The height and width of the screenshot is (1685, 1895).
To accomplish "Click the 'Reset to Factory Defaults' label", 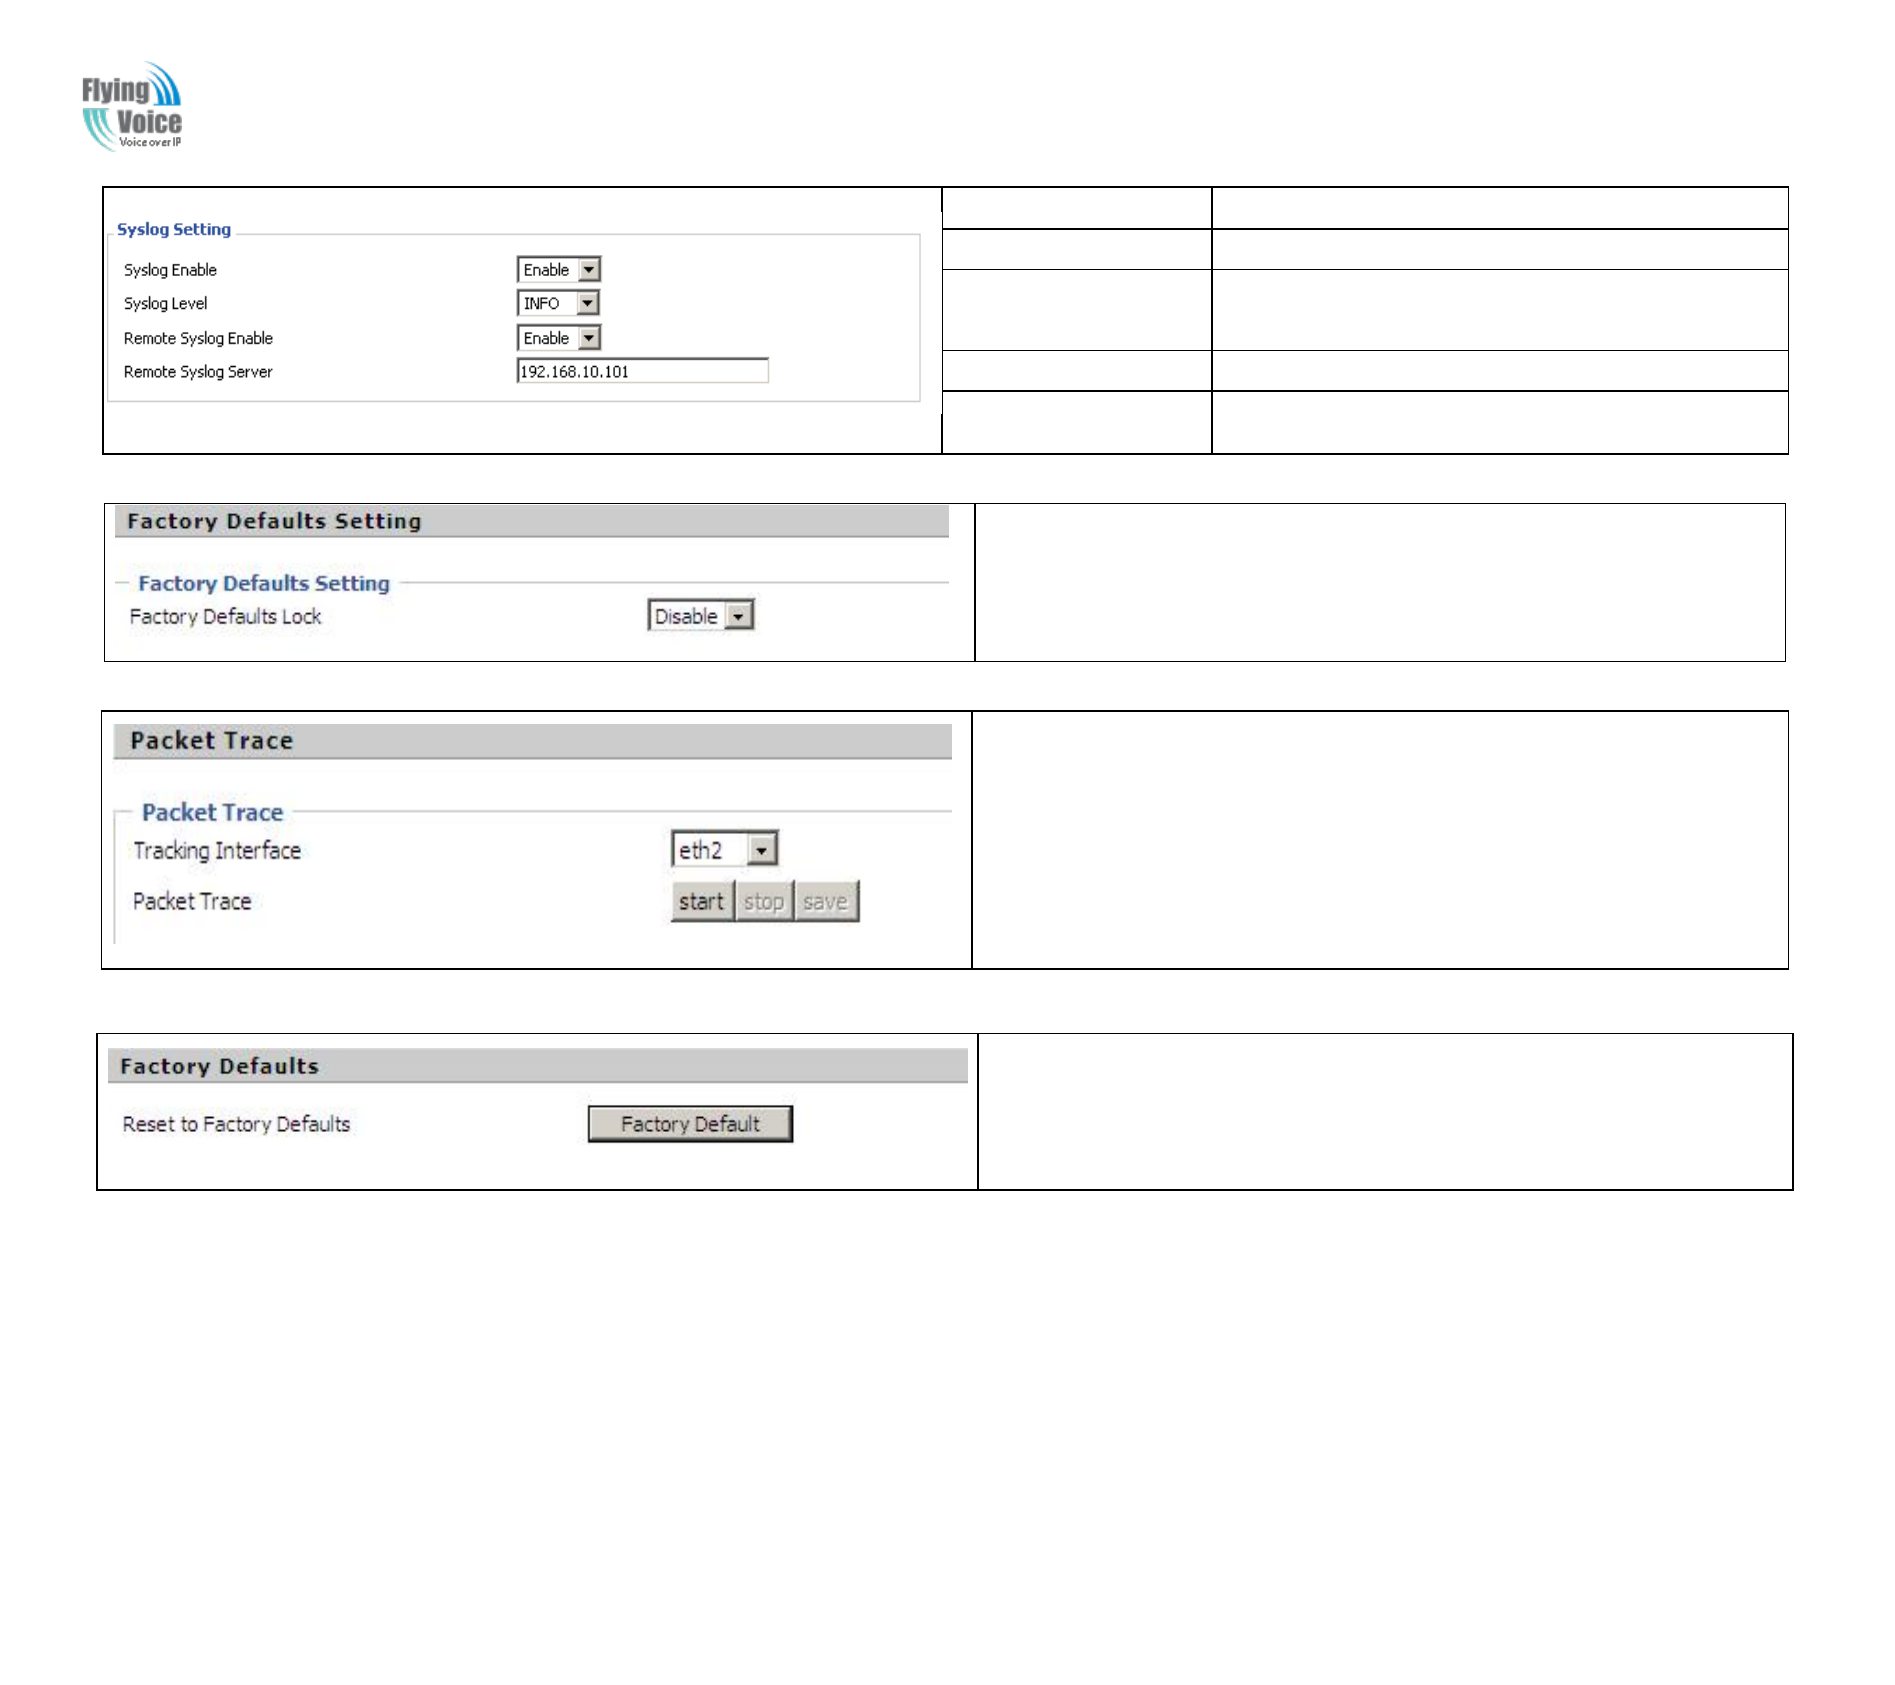I will coord(236,1124).
